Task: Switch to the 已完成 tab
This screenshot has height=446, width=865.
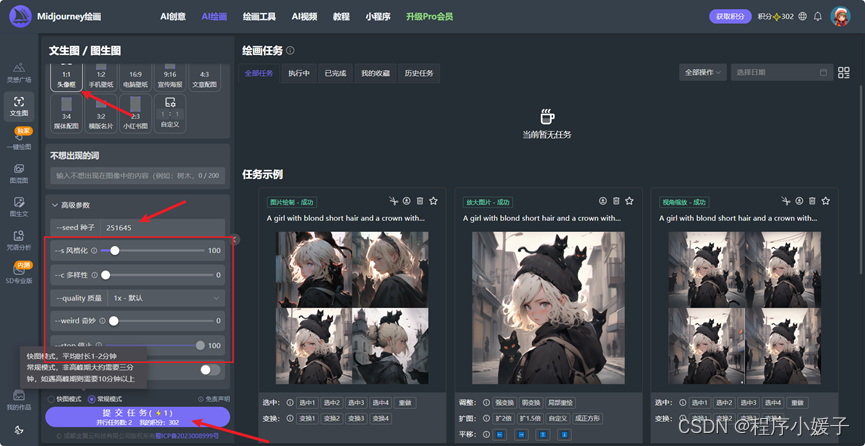Action: pyautogui.click(x=335, y=73)
